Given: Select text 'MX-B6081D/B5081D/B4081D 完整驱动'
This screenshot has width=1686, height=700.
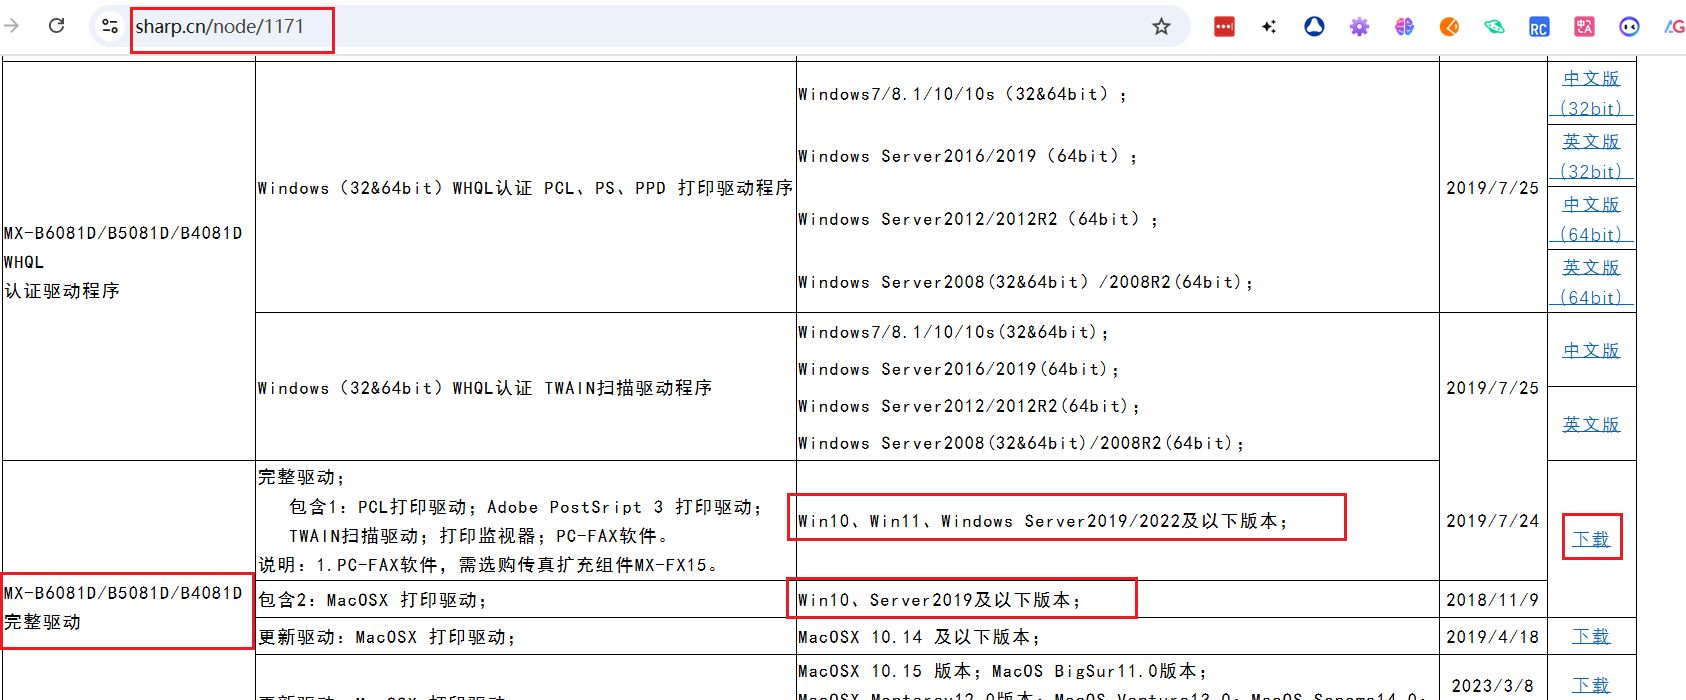Looking at the screenshot, I should point(123,607).
